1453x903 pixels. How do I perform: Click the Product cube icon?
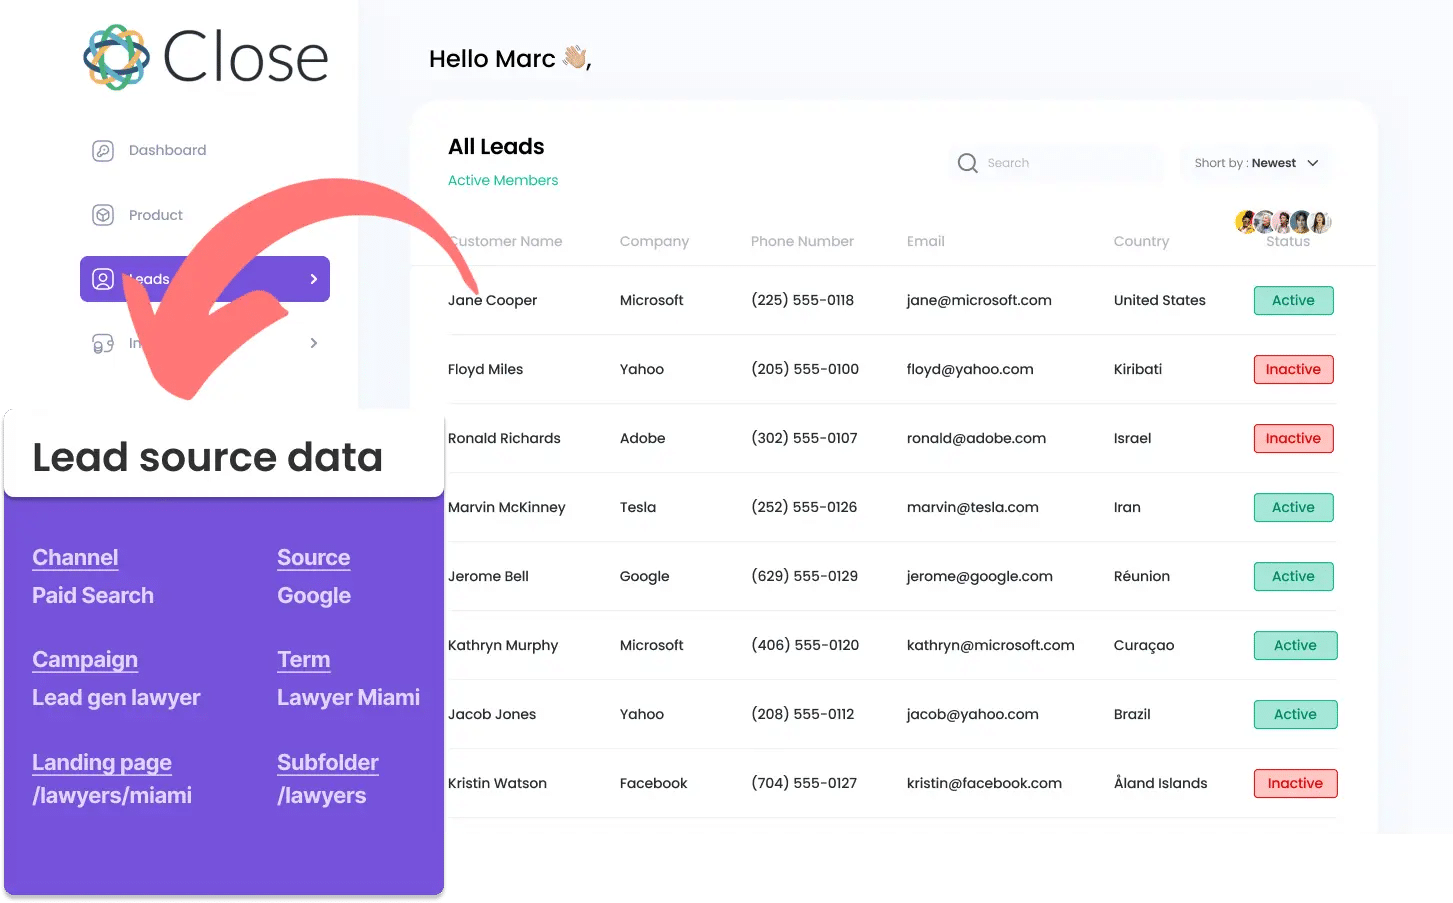point(103,215)
